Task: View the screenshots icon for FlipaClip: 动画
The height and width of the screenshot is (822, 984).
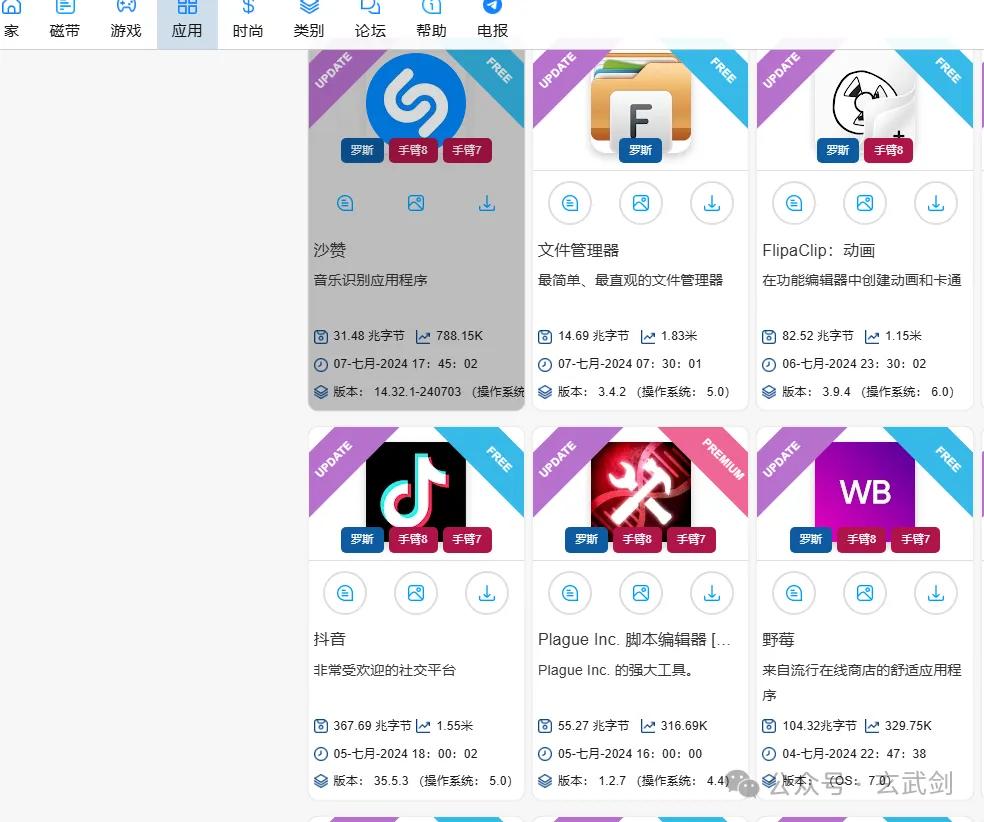Action: tap(865, 203)
